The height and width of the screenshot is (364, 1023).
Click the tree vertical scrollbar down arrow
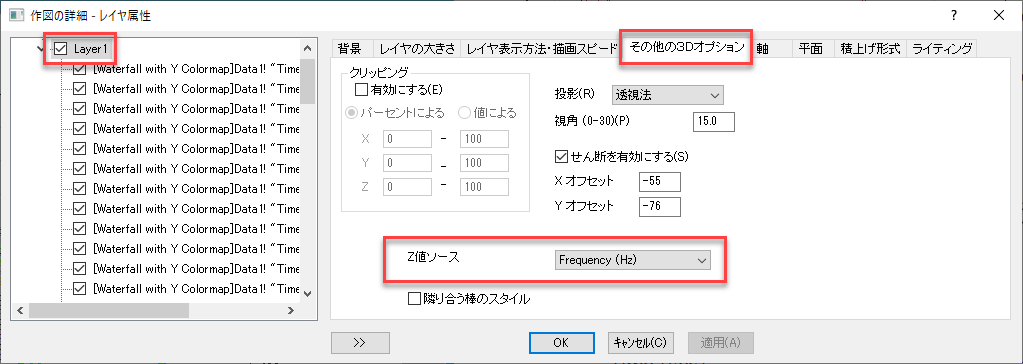308,294
